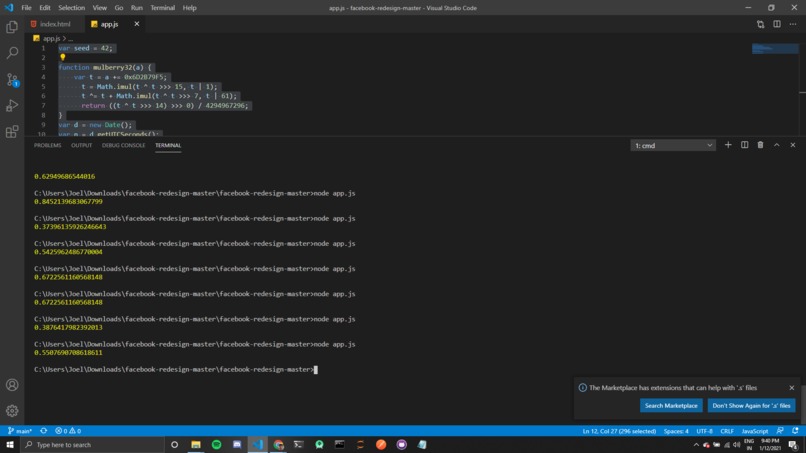Screen dimensions: 806x453
Task: Open the Edit menu
Action: [x=45, y=8]
